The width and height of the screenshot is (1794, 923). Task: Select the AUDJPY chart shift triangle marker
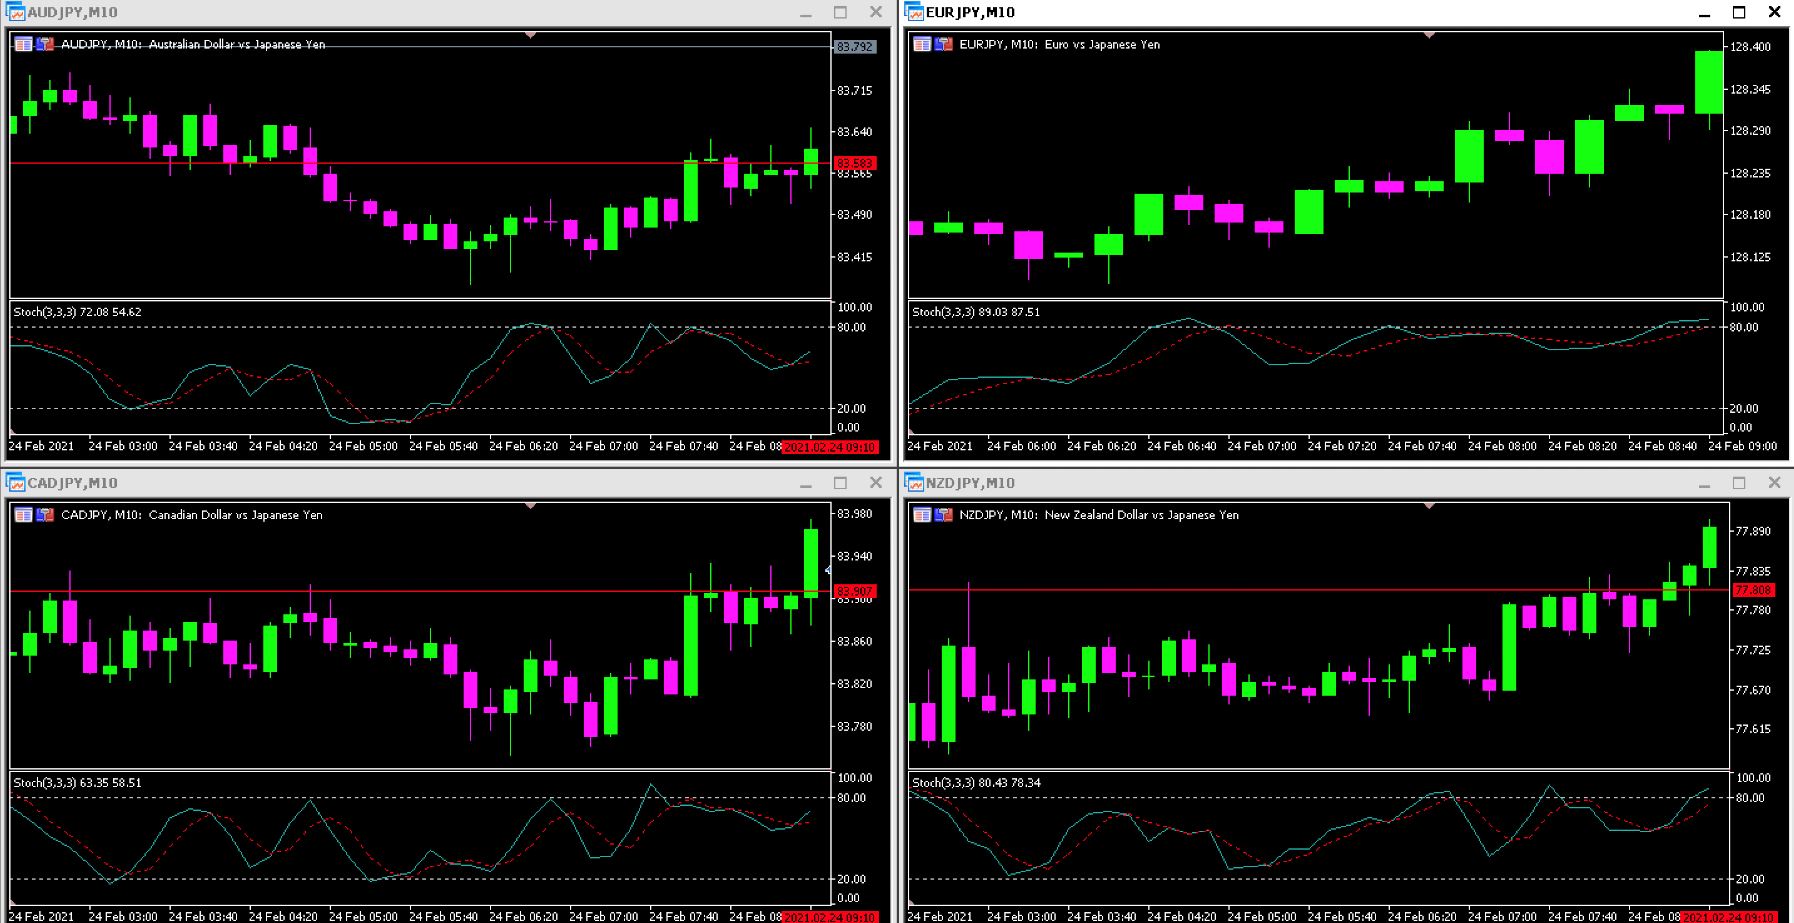click(531, 35)
